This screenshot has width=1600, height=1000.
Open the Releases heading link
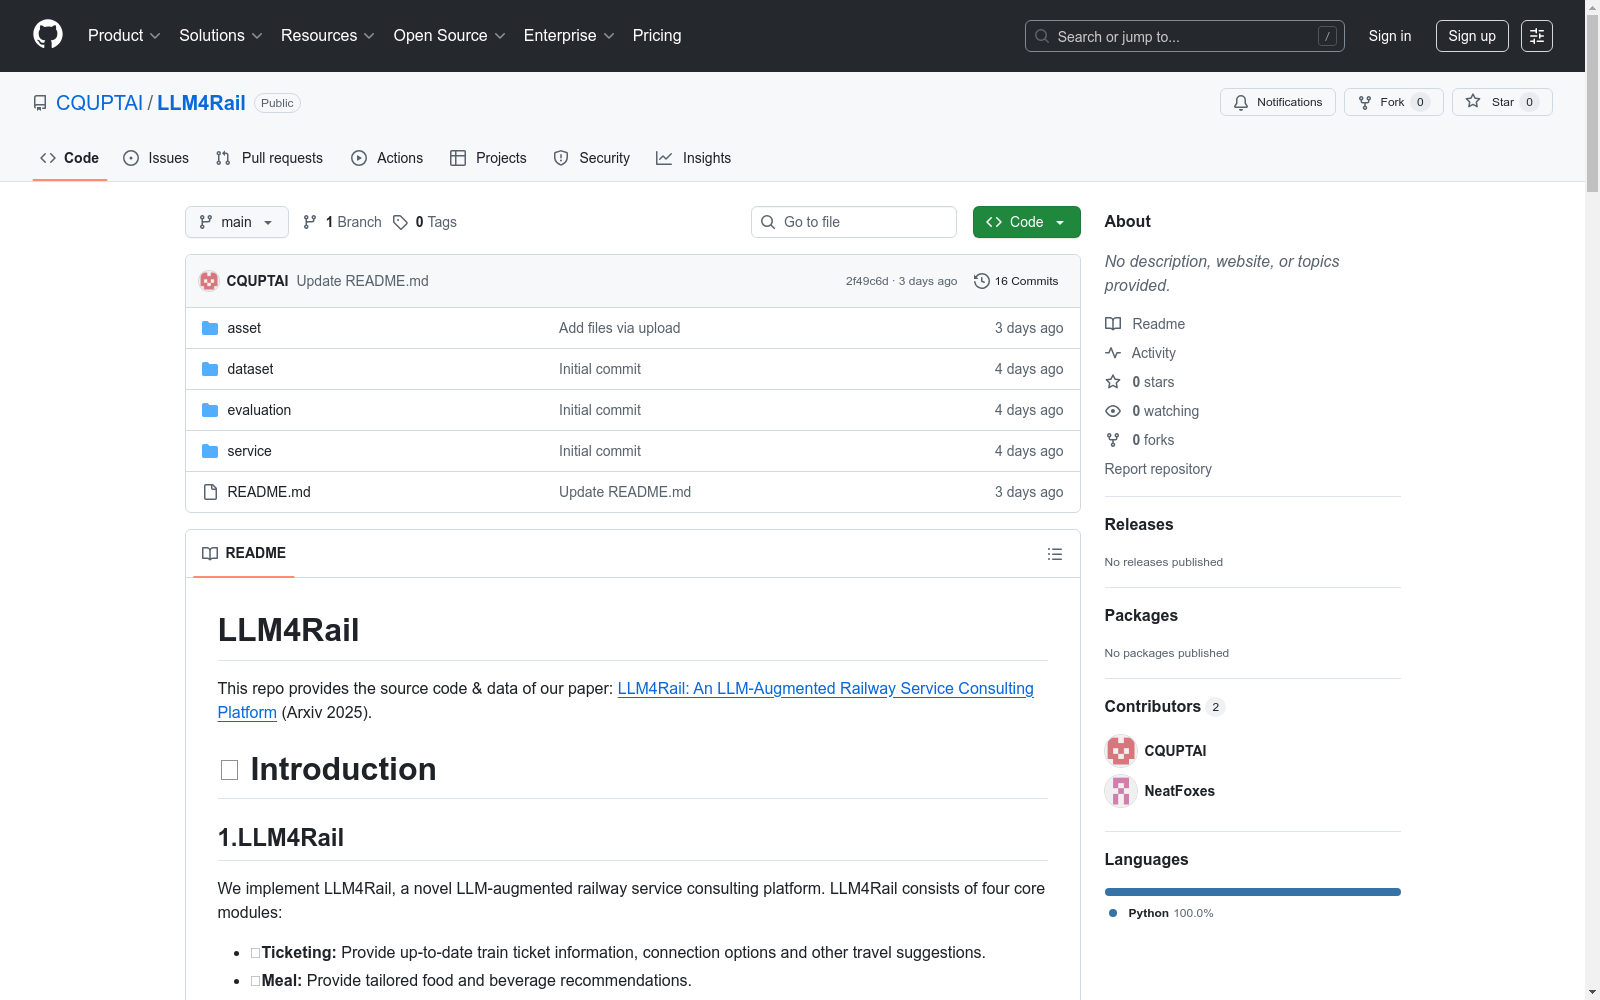(1139, 524)
